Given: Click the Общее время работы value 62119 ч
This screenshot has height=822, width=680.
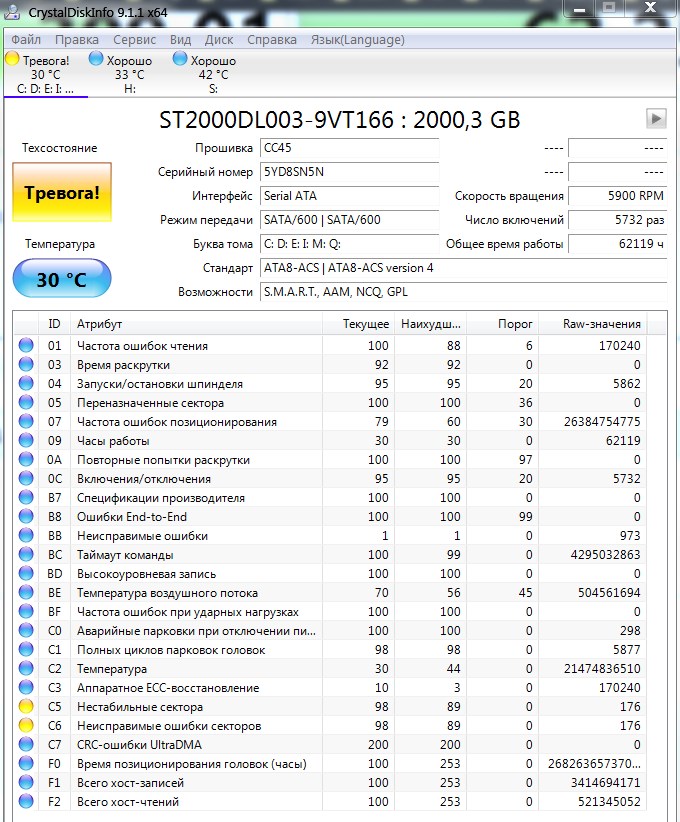Looking at the screenshot, I should [x=618, y=244].
